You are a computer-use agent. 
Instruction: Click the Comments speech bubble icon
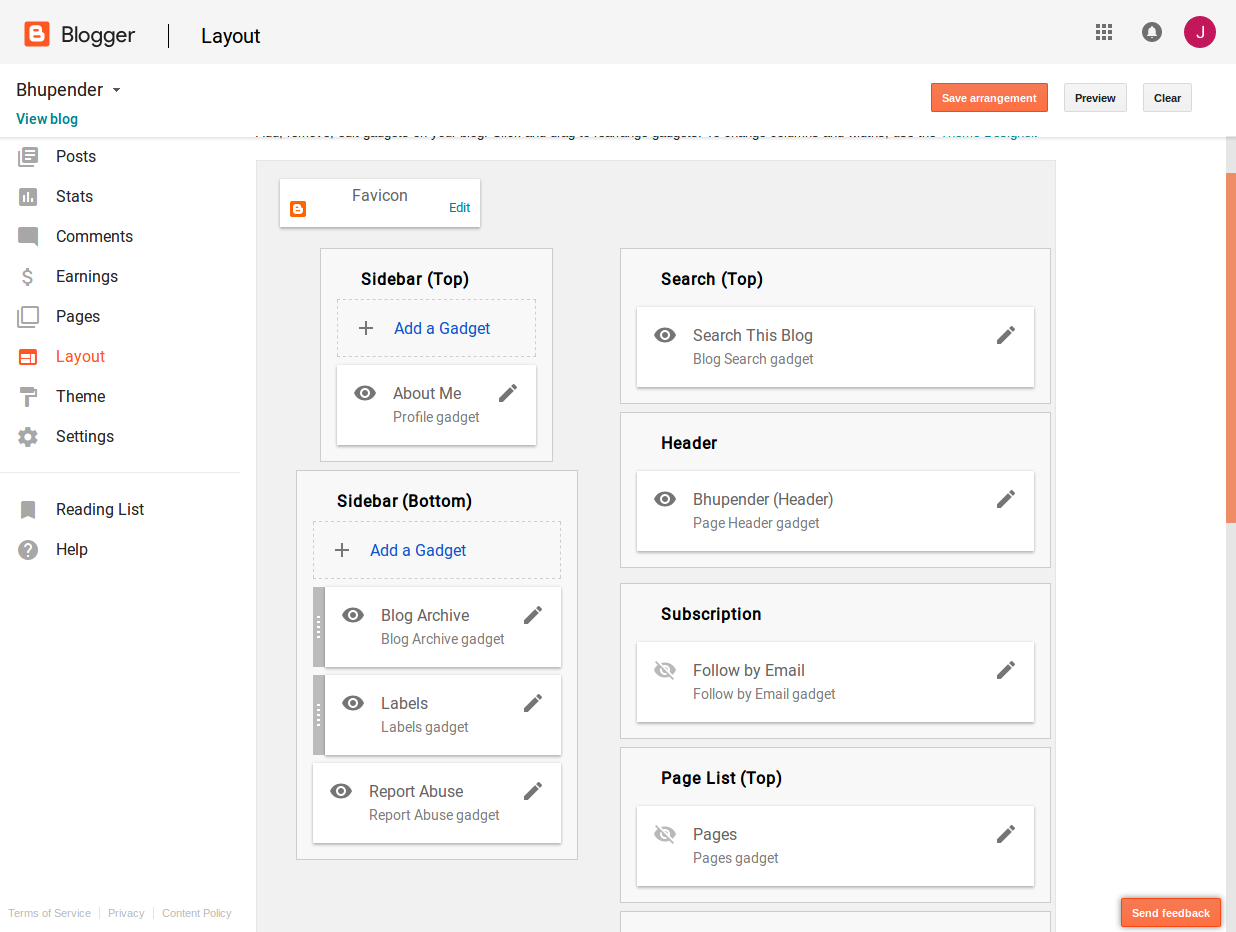tap(28, 237)
